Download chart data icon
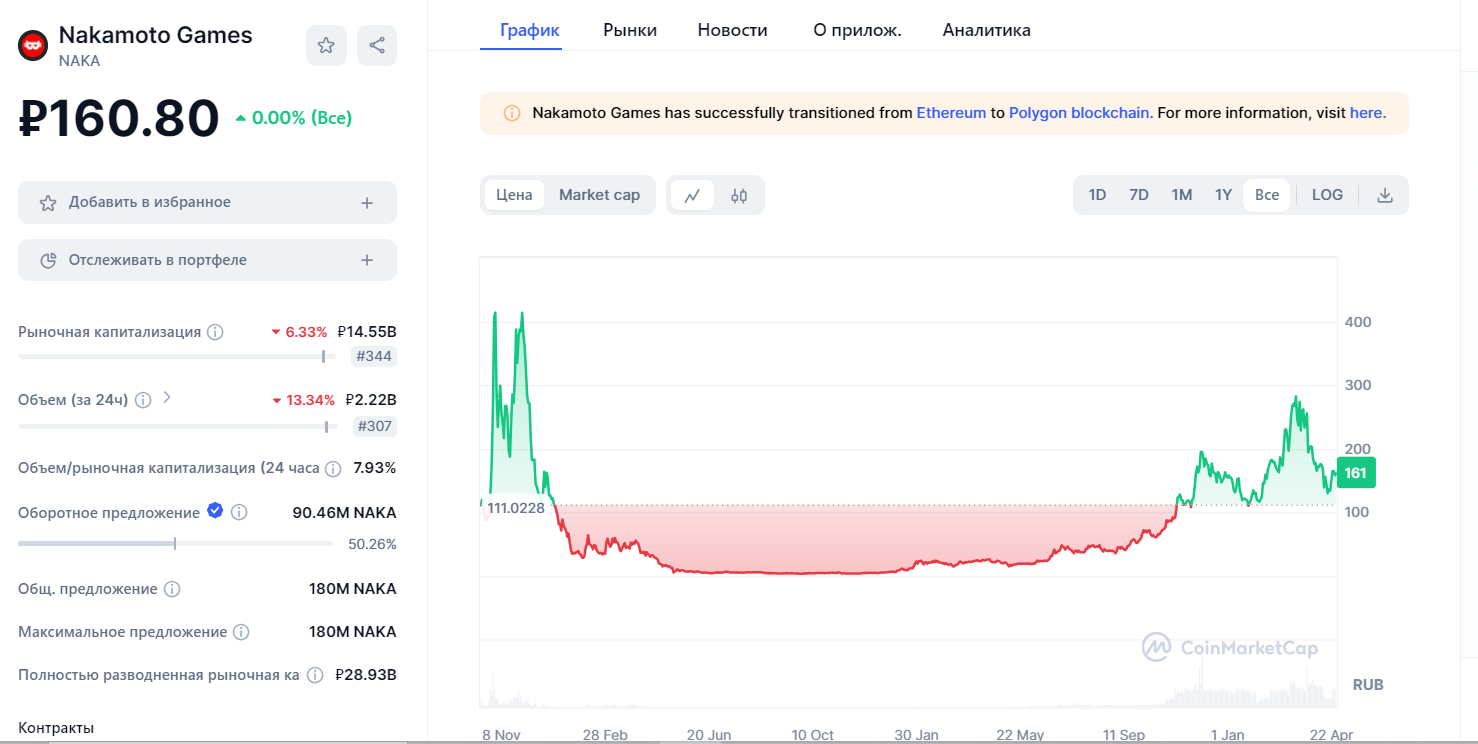The width and height of the screenshot is (1478, 744). [1385, 195]
